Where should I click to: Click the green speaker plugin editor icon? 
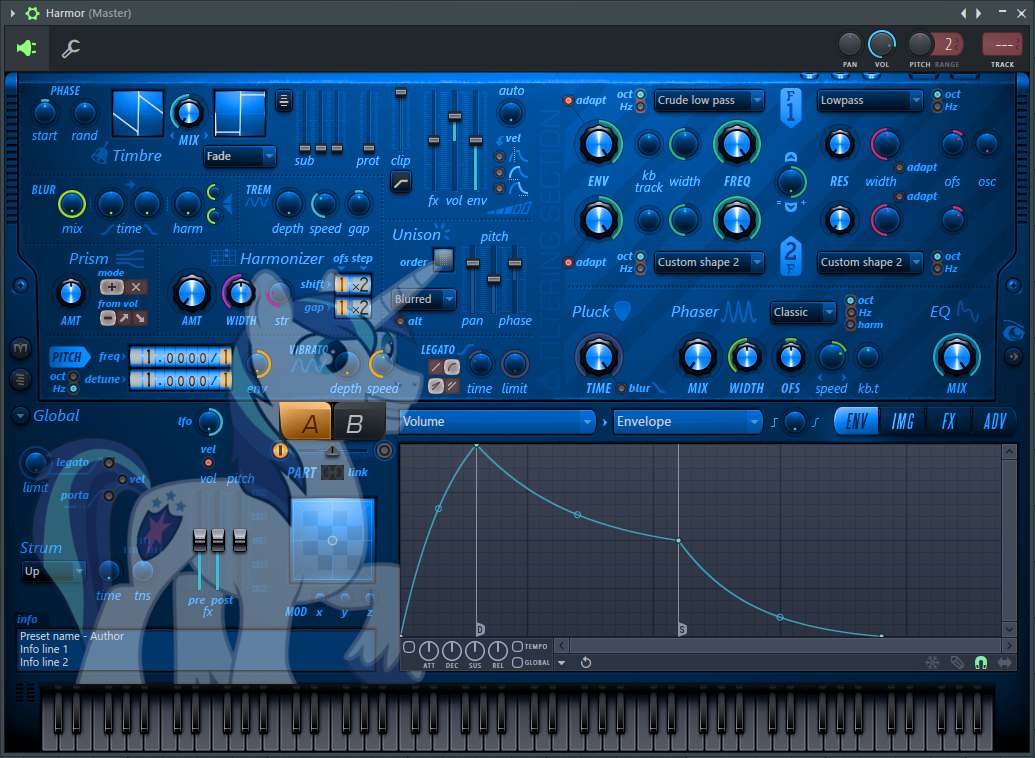26,48
